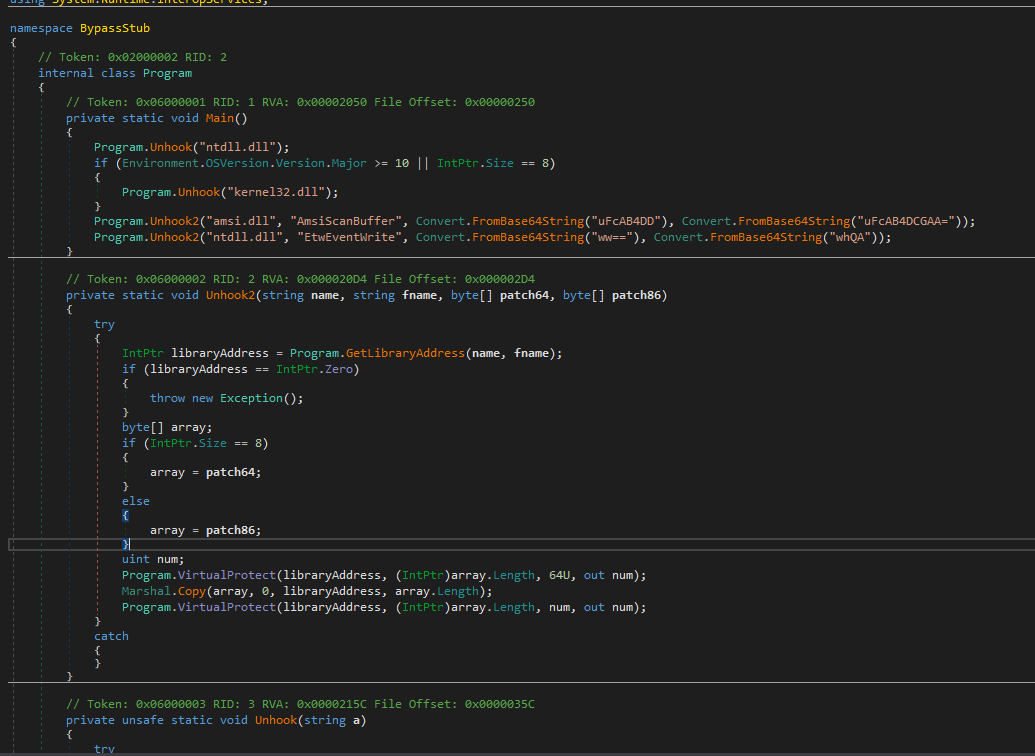Screen dimensions: 1035x756
Task: Click the "uint num;" declaration
Action: pos(153,559)
